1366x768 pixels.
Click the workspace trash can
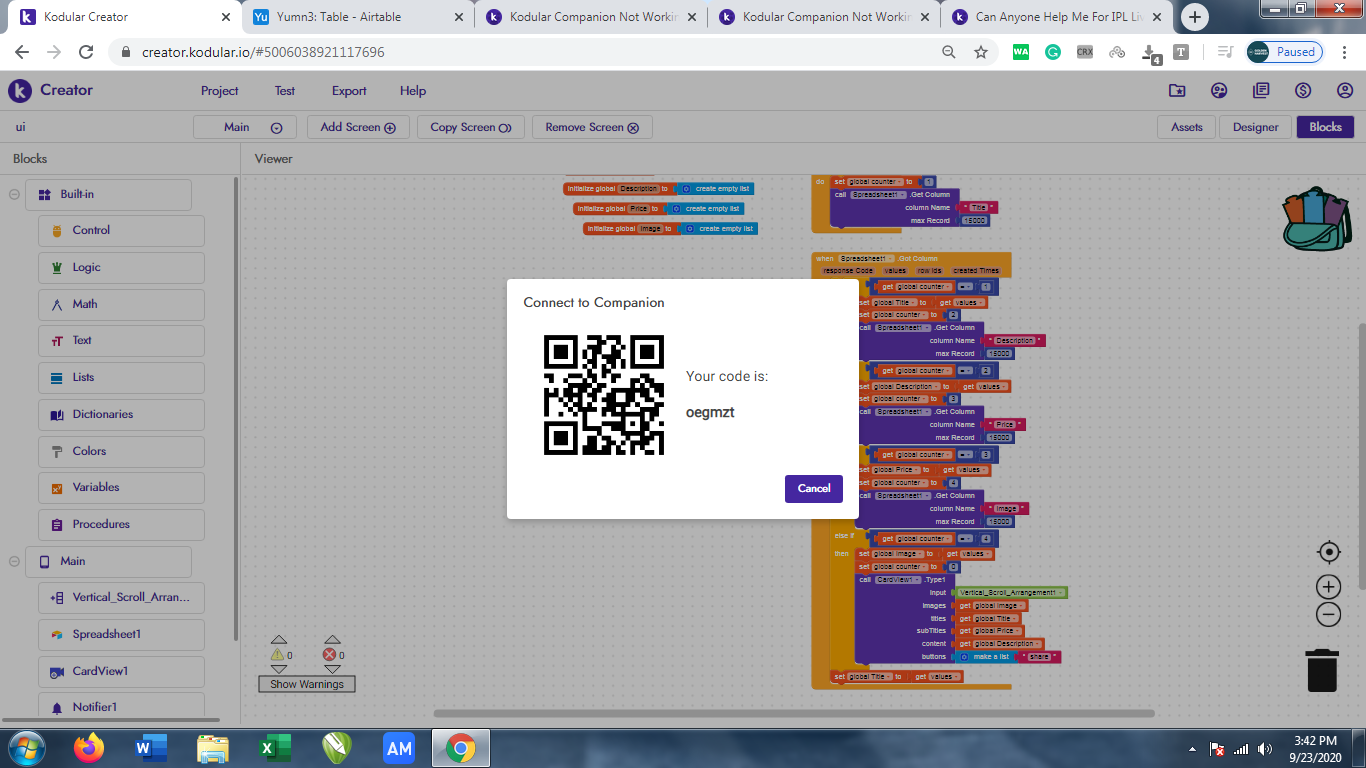1322,669
